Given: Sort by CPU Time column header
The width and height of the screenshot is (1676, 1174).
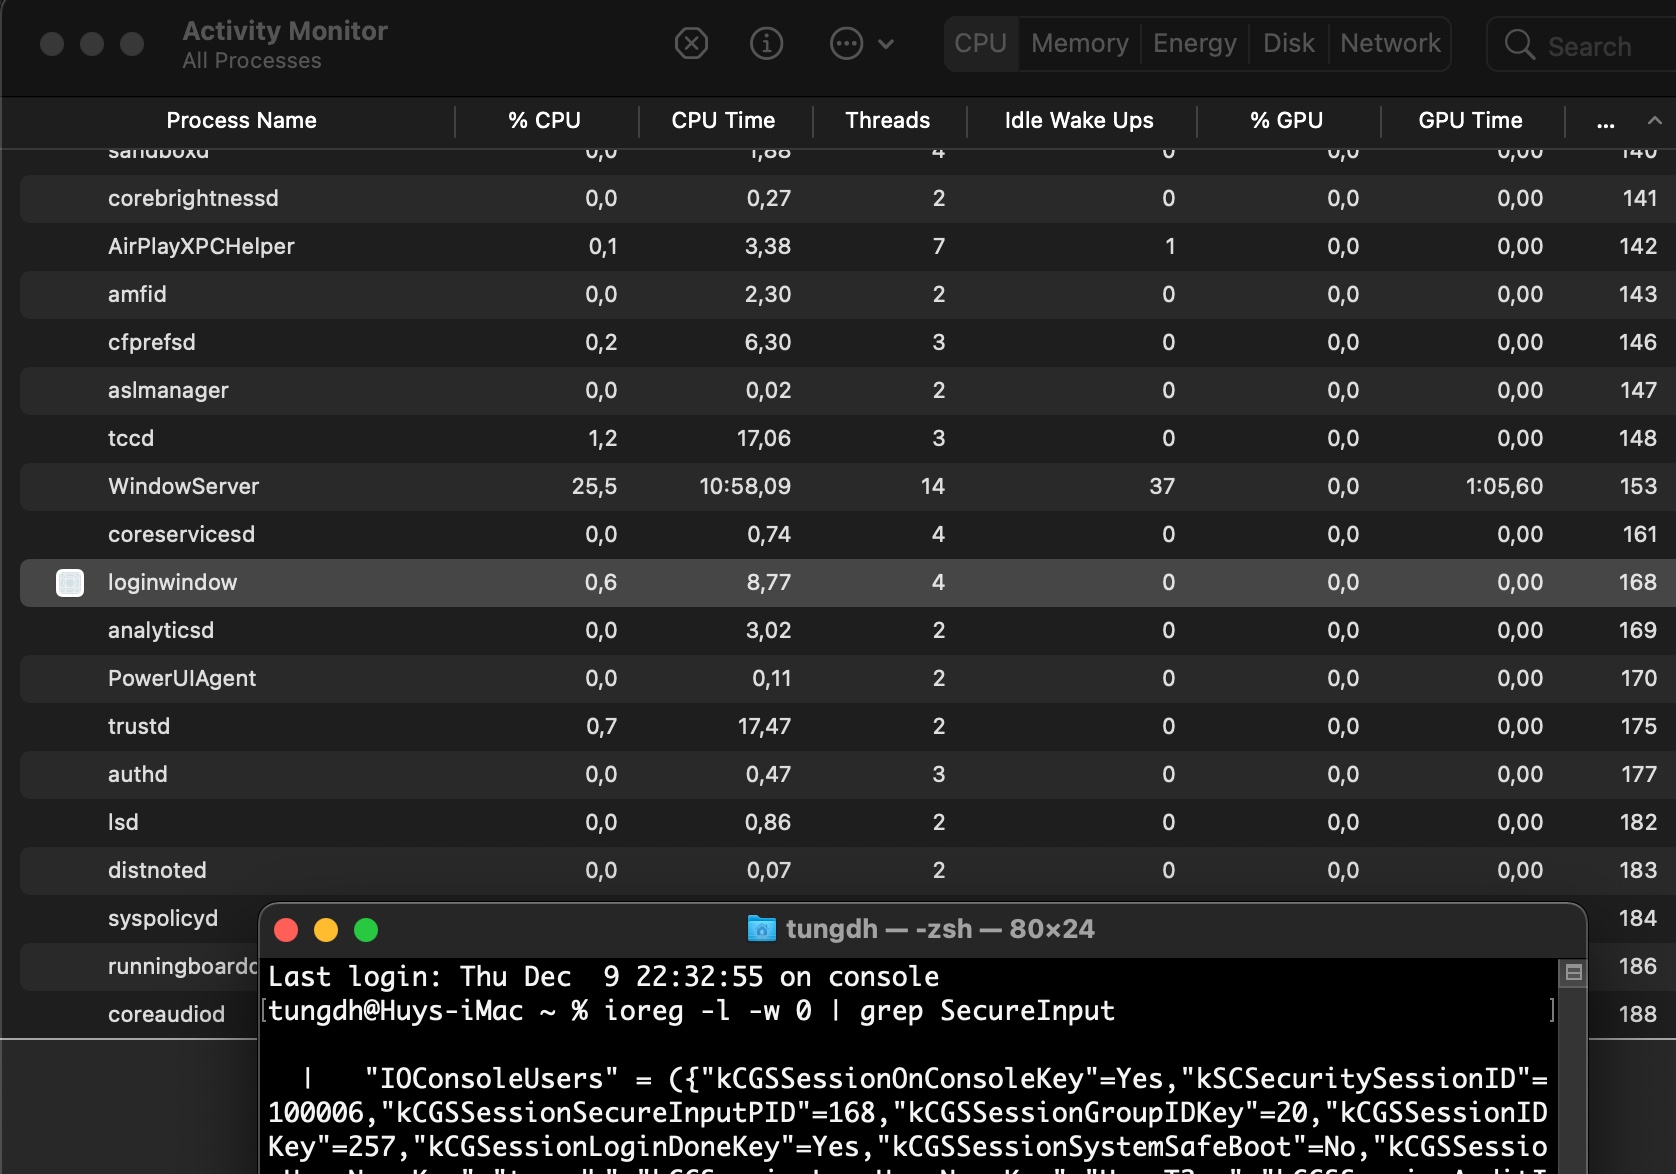Looking at the screenshot, I should (x=723, y=121).
